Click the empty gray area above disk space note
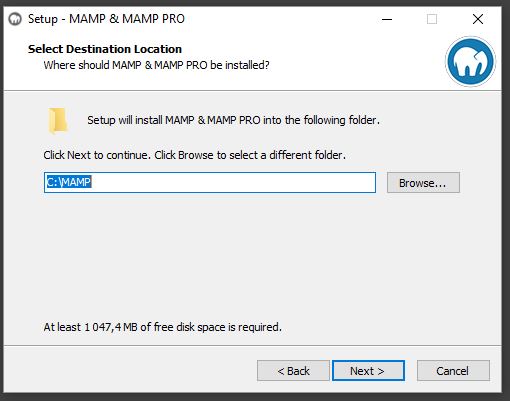Screen dimensions: 510x401 [253, 257]
